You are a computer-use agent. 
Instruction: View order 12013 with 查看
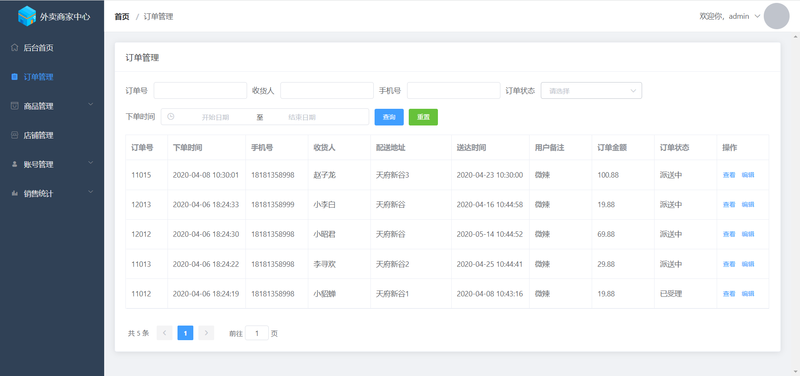pos(729,205)
